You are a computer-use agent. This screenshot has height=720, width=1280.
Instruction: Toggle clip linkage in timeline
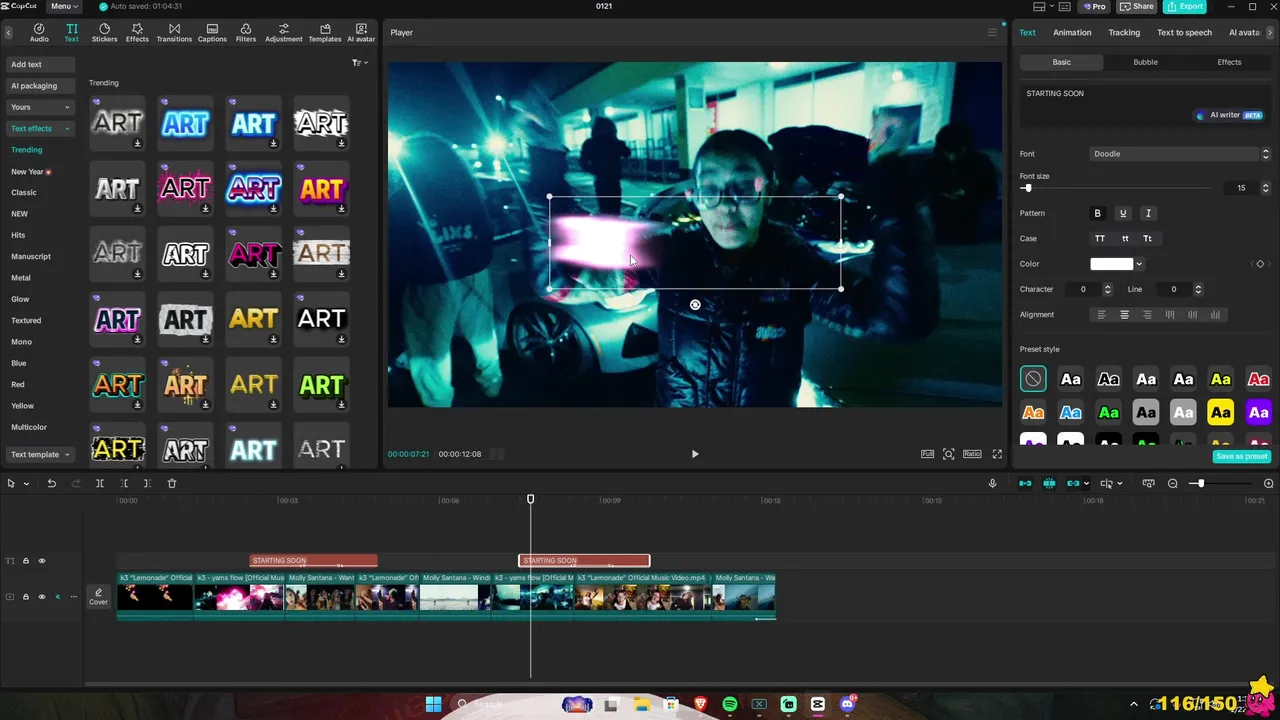click(x=1073, y=483)
